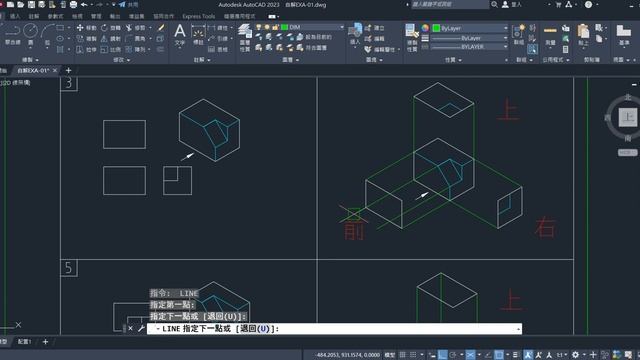Image resolution: width=640 pixels, height=360 pixels.
Task: Click the ViewCube top face
Action: point(627,117)
